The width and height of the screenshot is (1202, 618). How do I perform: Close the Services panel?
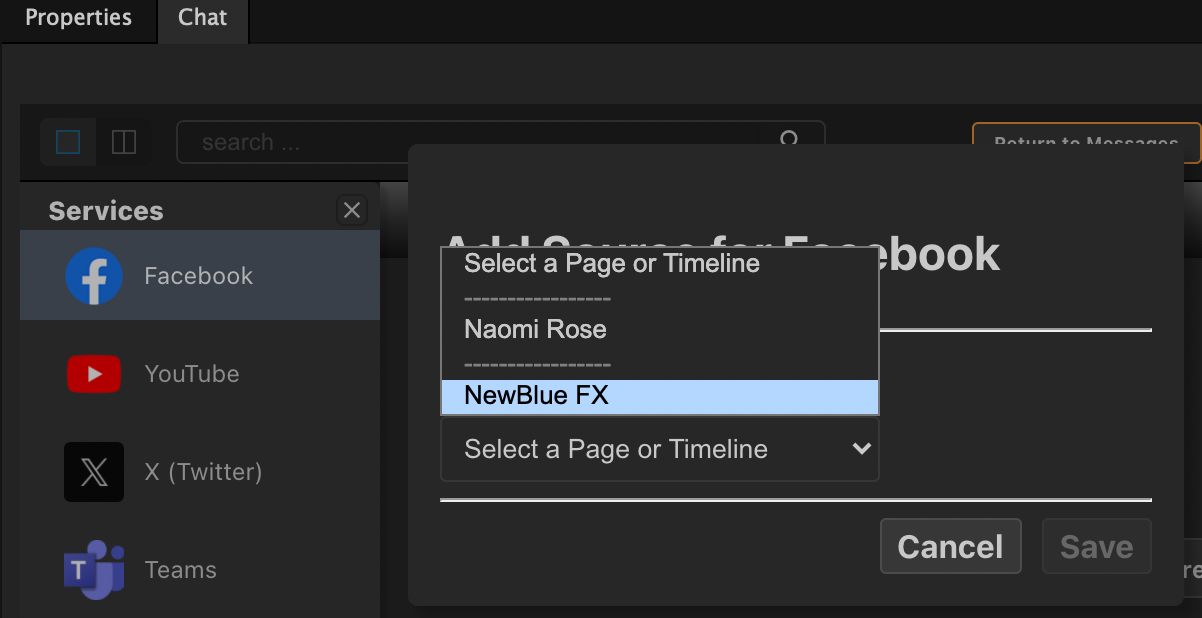pos(352,210)
